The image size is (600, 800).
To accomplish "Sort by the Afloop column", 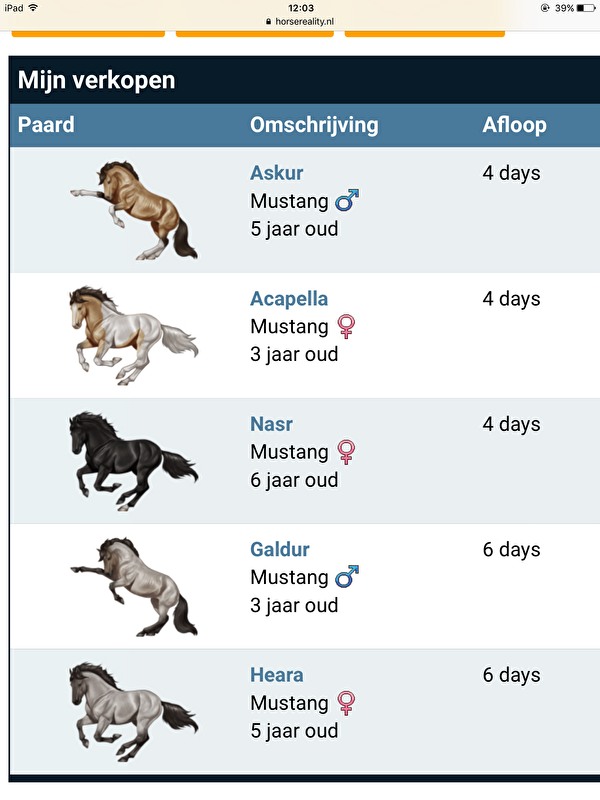I will [515, 125].
